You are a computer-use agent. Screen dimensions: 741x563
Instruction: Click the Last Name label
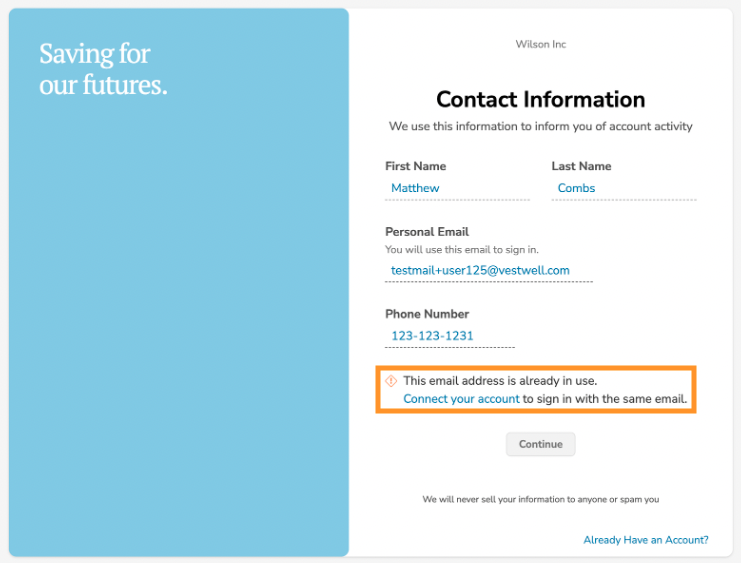click(x=581, y=166)
